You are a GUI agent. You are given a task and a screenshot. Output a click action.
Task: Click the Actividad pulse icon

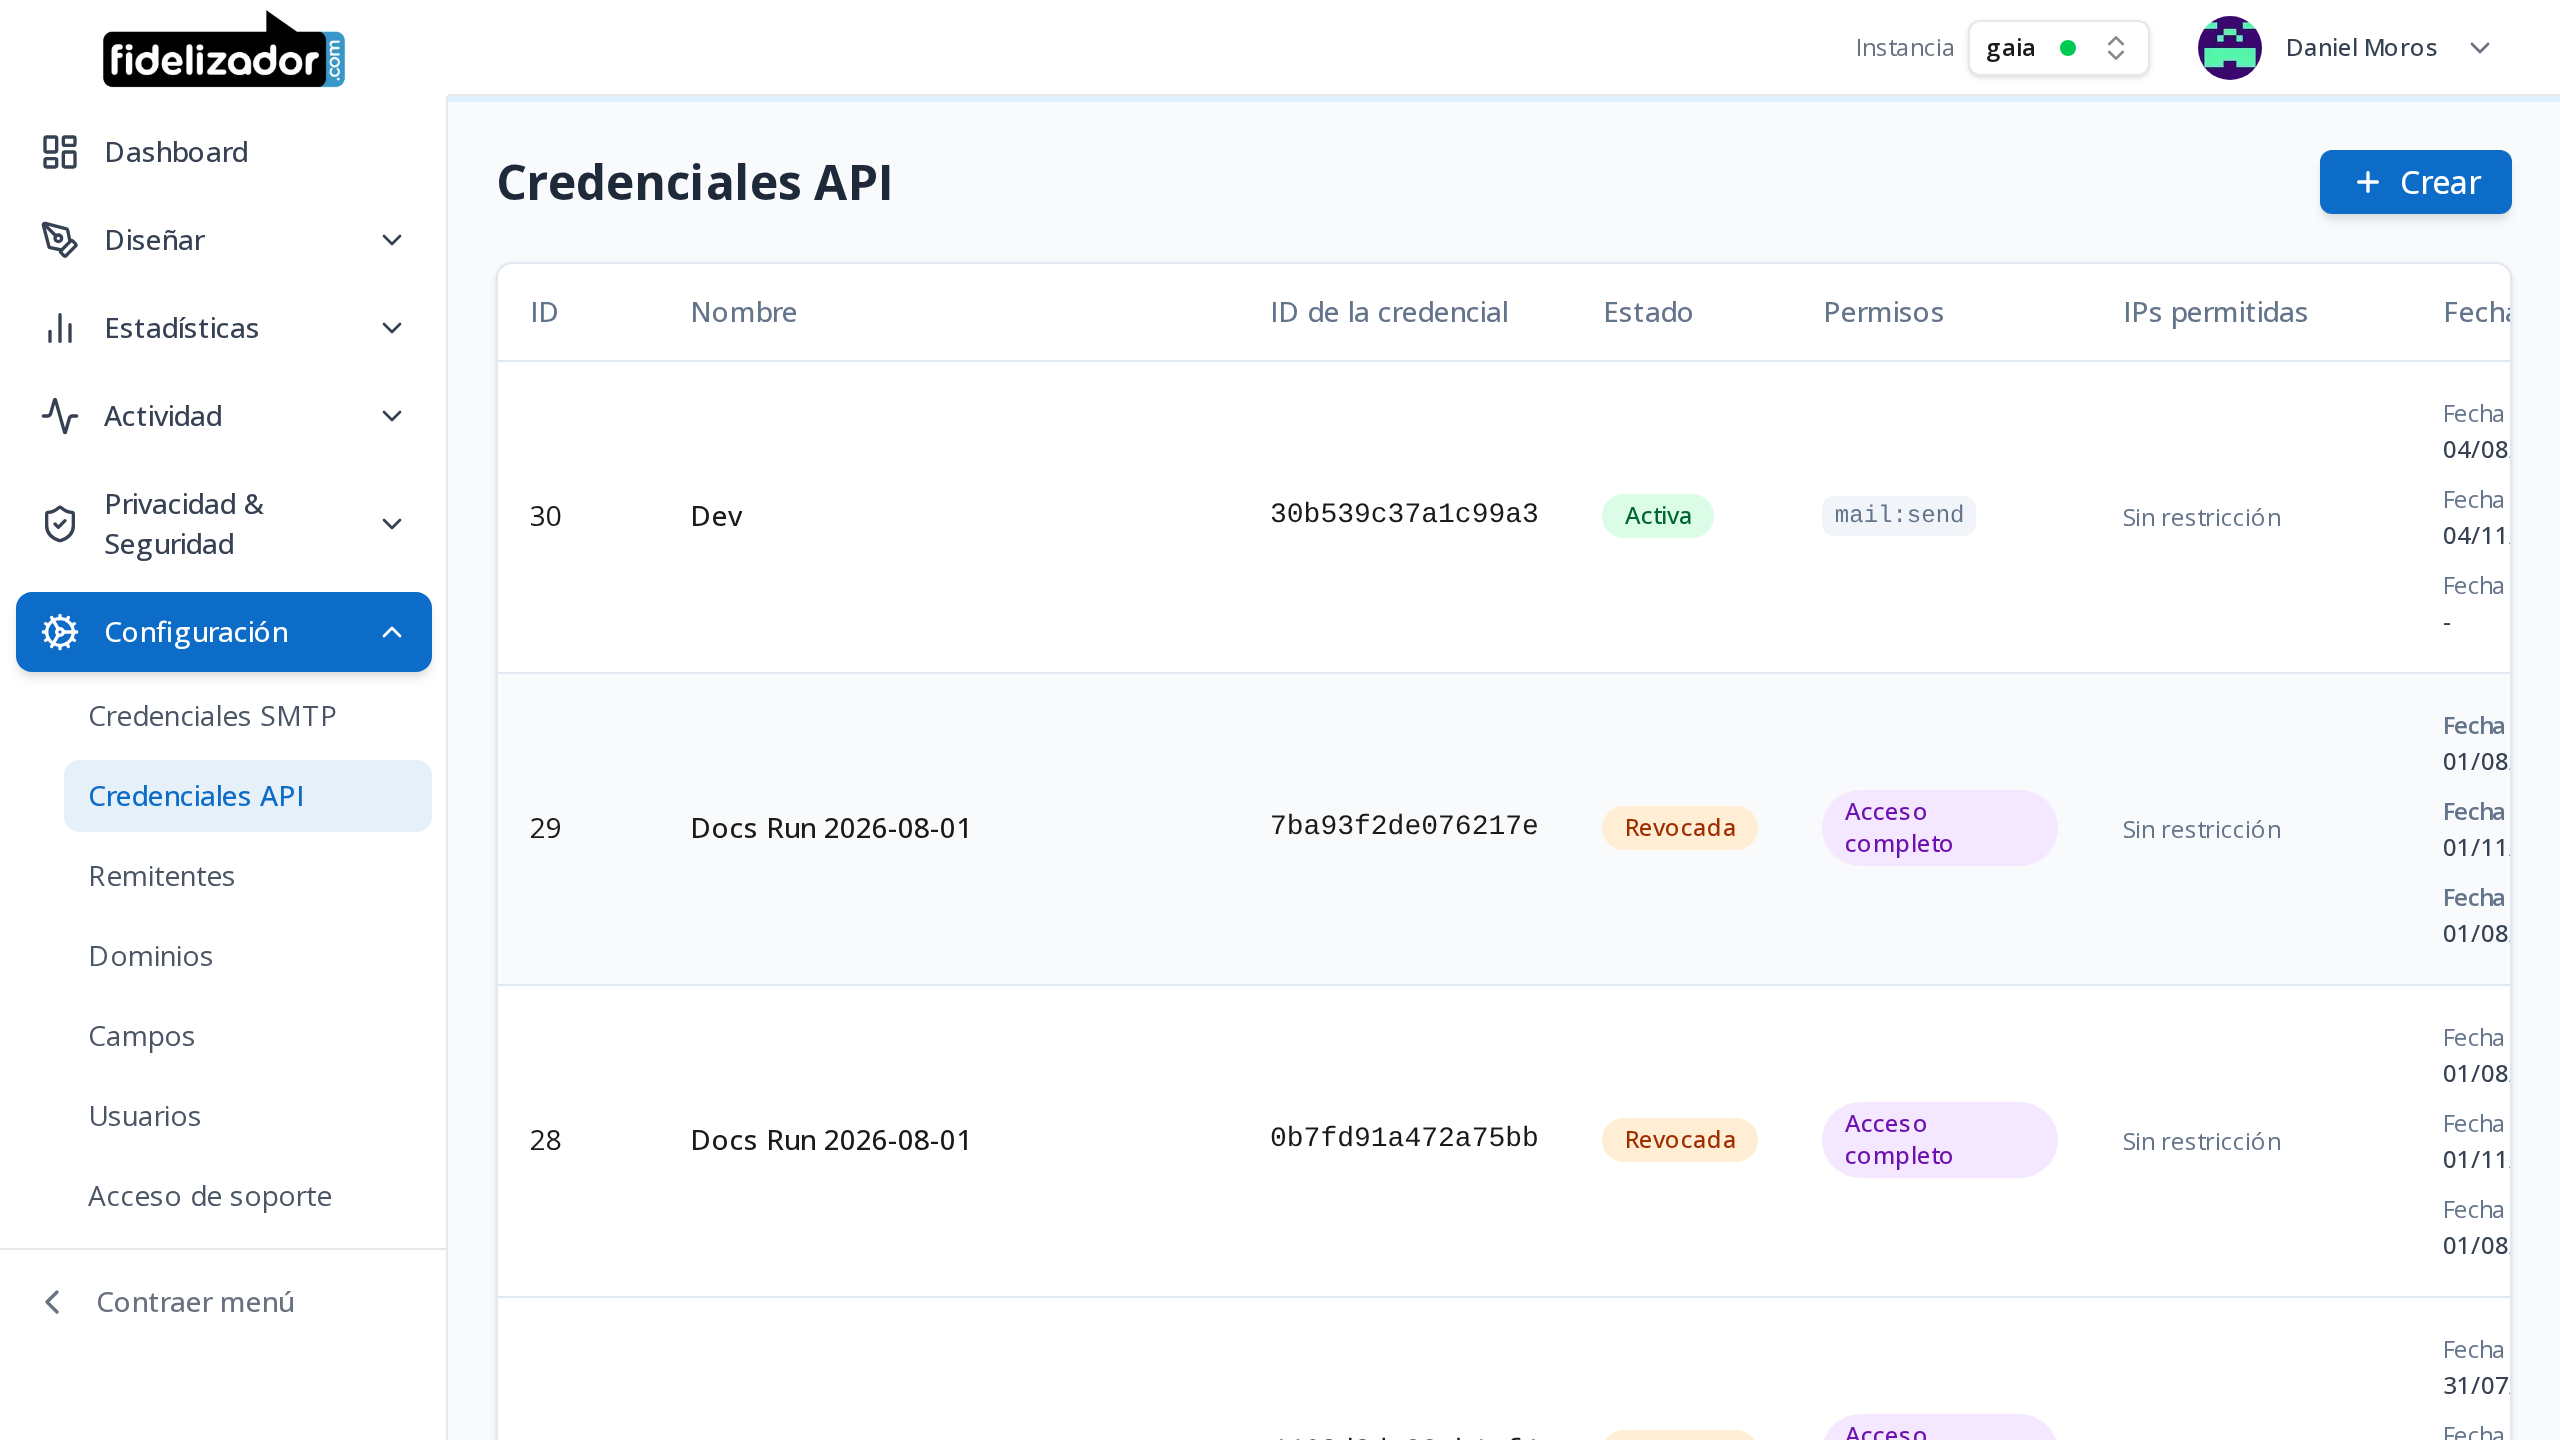pos(60,416)
